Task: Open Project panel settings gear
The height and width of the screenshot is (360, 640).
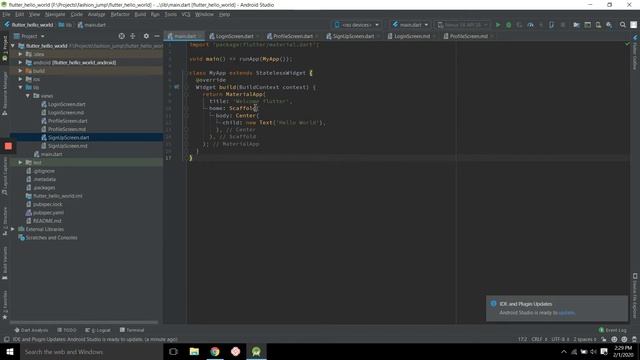Action: click(x=146, y=36)
